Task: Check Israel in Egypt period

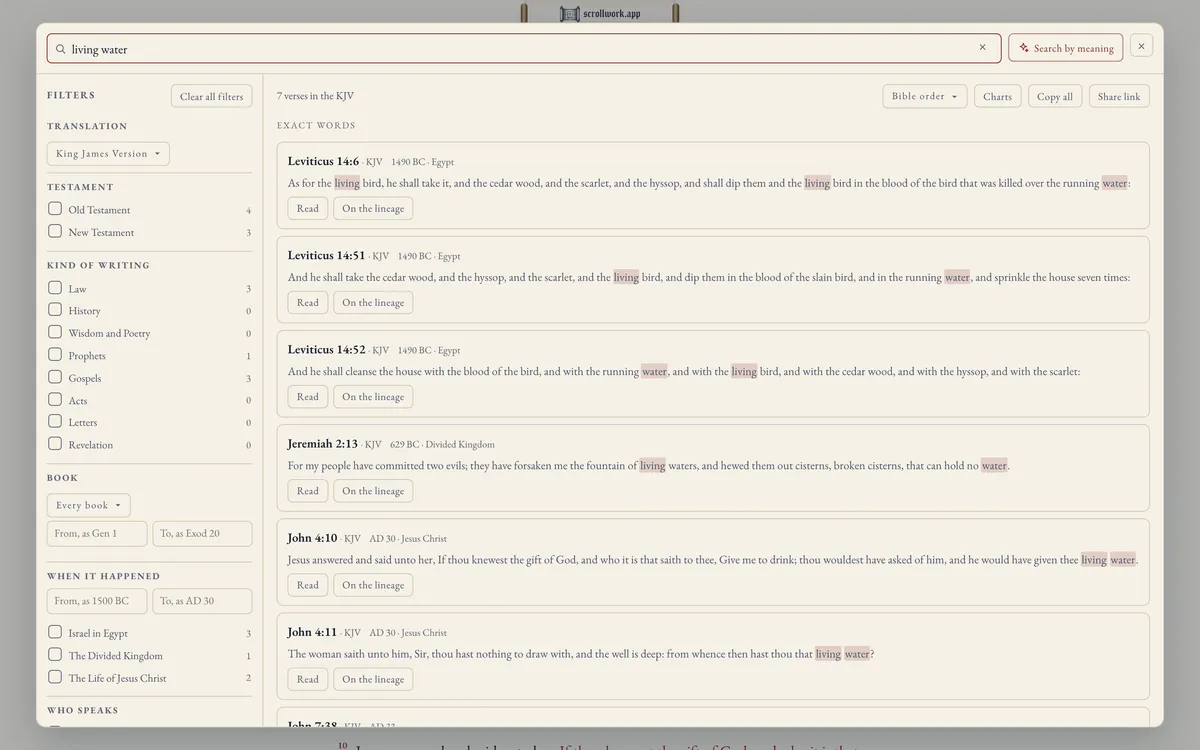Action: (x=55, y=632)
